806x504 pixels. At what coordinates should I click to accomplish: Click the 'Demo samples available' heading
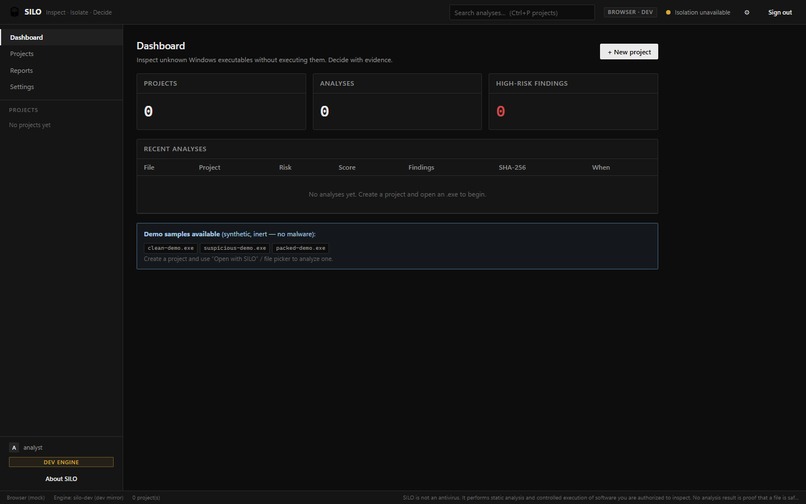coord(182,234)
